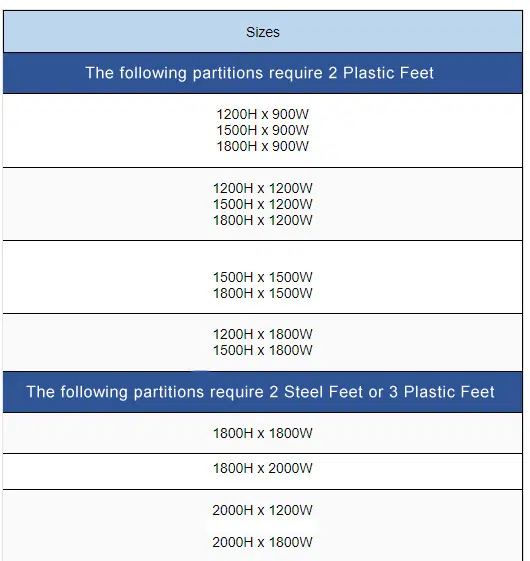Click the 1500H x 1500W entry

tap(263, 277)
